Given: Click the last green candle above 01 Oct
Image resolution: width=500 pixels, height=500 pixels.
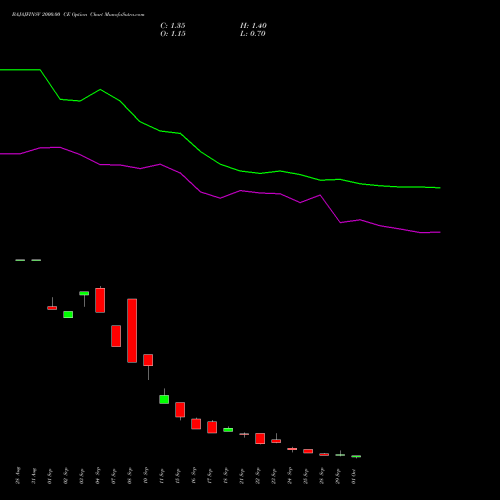Looking at the screenshot, I should [356, 456].
